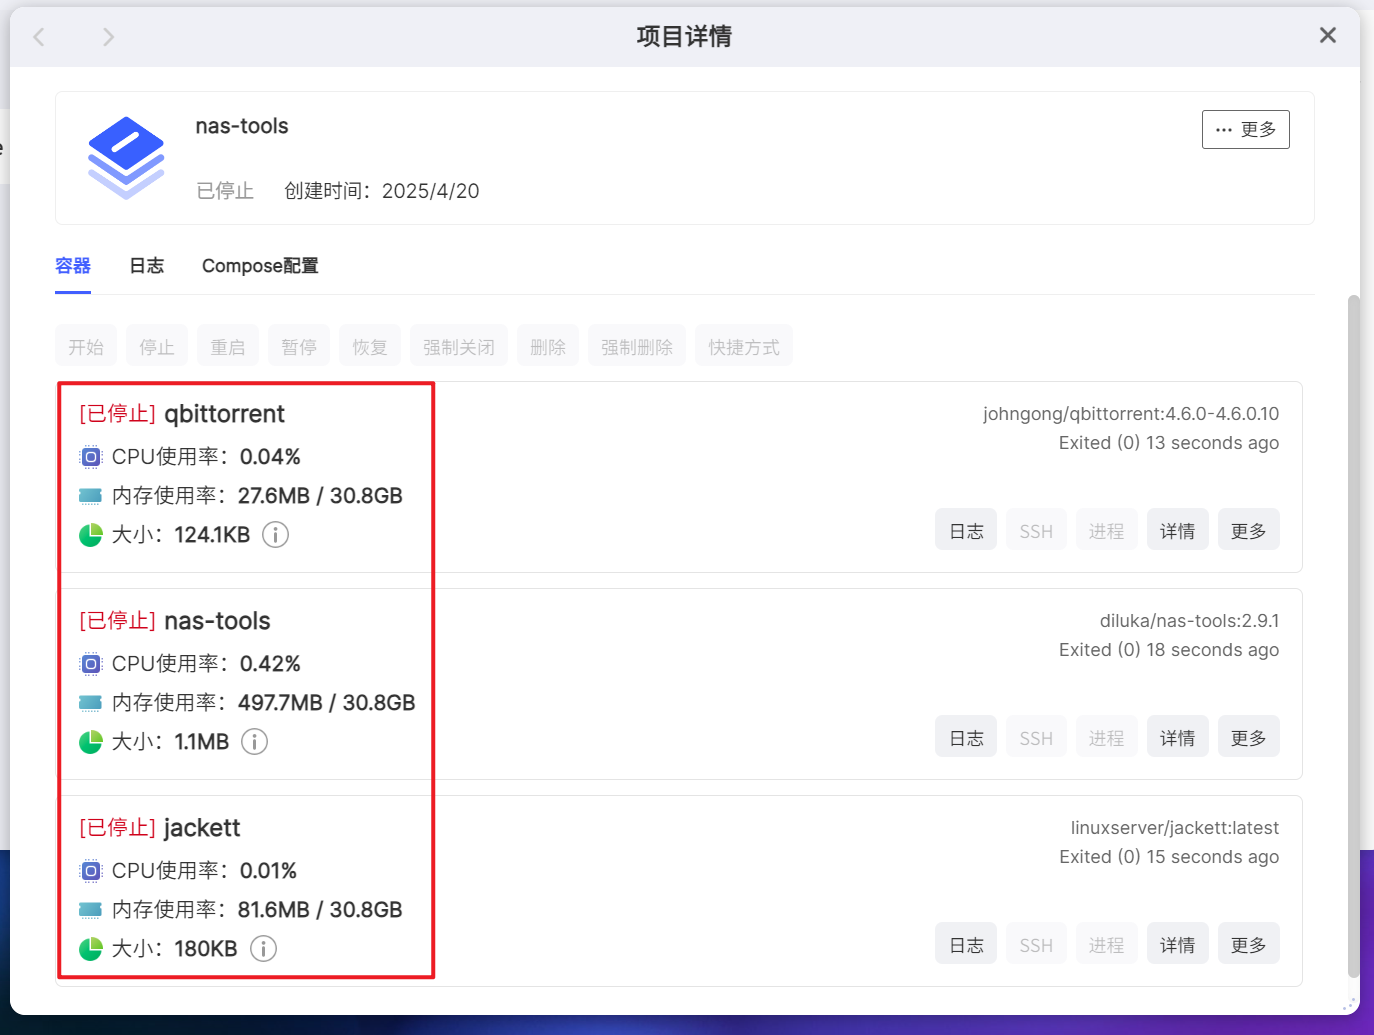The height and width of the screenshot is (1035, 1374).
Task: Click the nas-tools container CPU chip icon
Action: pos(91,664)
